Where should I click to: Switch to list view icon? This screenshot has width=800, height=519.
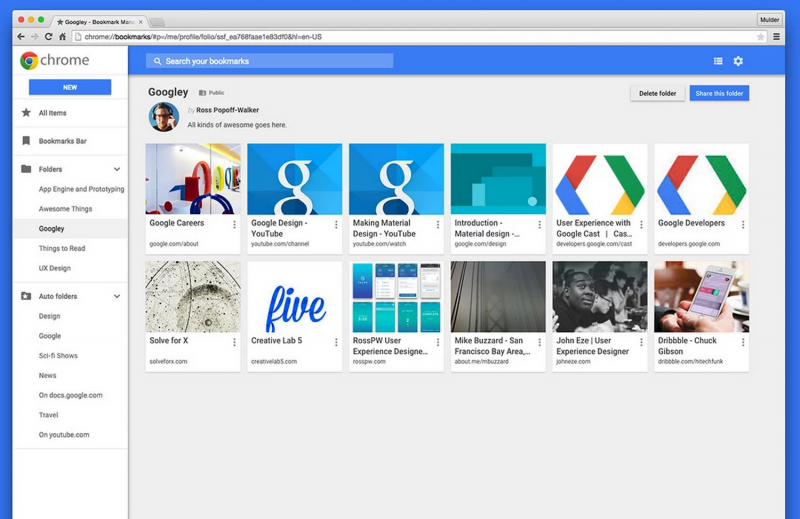click(x=718, y=61)
